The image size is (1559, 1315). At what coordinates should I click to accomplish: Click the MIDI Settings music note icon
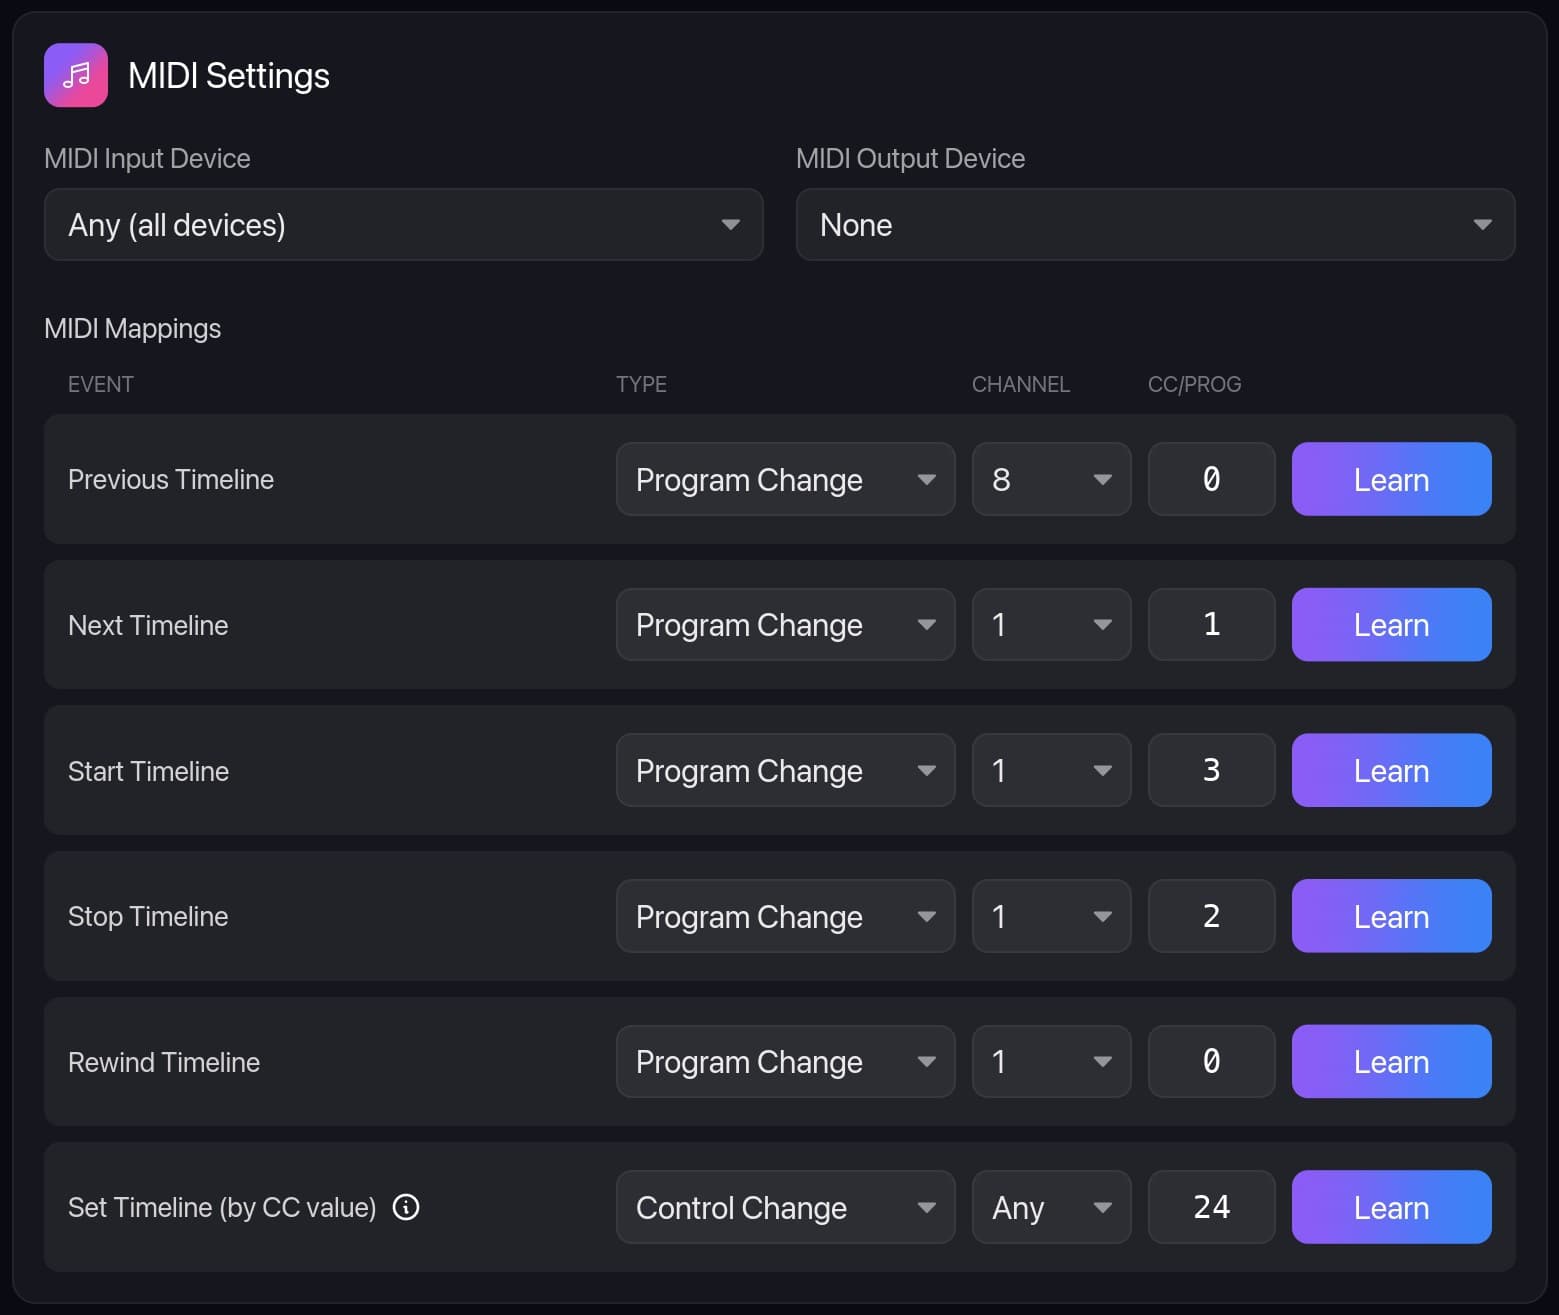(x=76, y=75)
